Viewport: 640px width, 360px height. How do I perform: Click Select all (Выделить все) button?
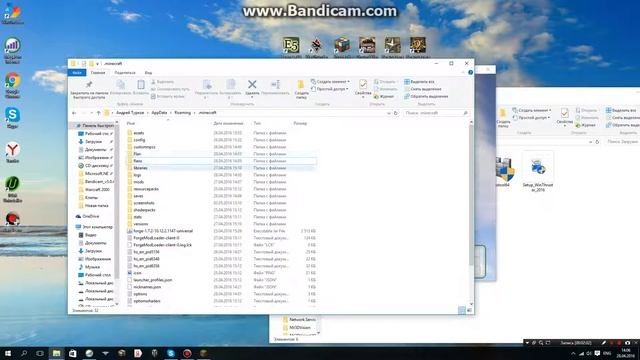[419, 82]
